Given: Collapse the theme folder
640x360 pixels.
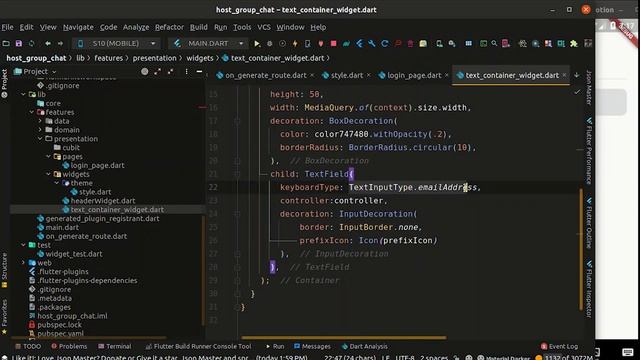Looking at the screenshot, I should pyautogui.click(x=57, y=183).
